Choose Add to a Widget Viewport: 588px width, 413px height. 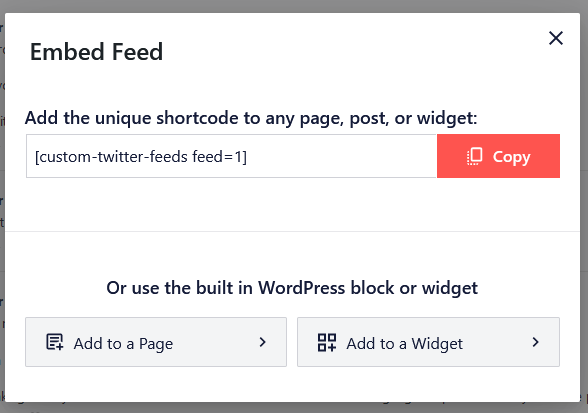pos(428,342)
